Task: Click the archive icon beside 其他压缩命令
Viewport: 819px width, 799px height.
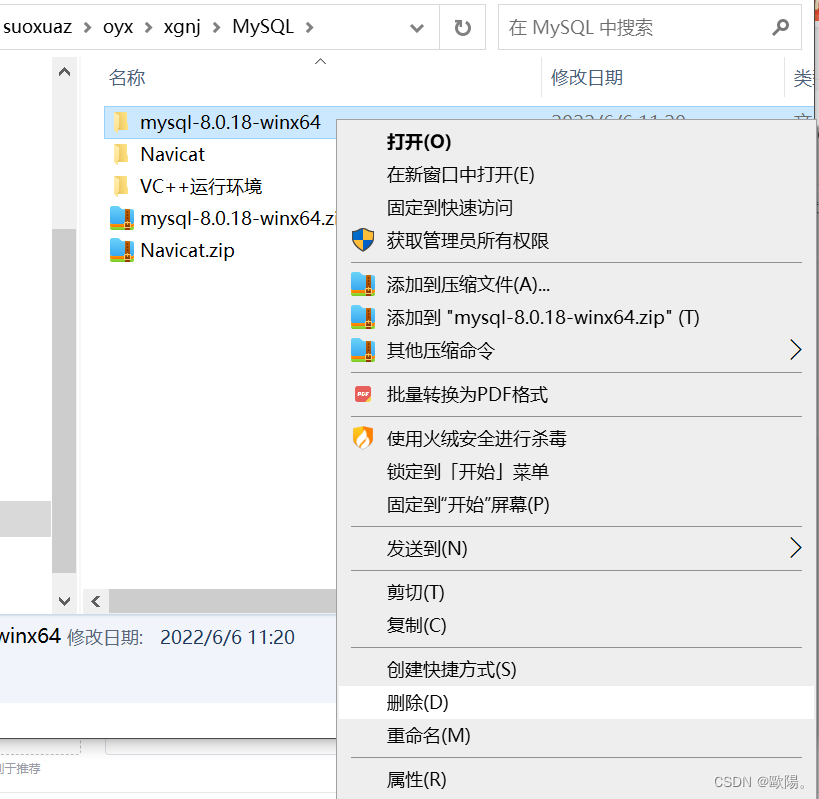Action: (362, 350)
